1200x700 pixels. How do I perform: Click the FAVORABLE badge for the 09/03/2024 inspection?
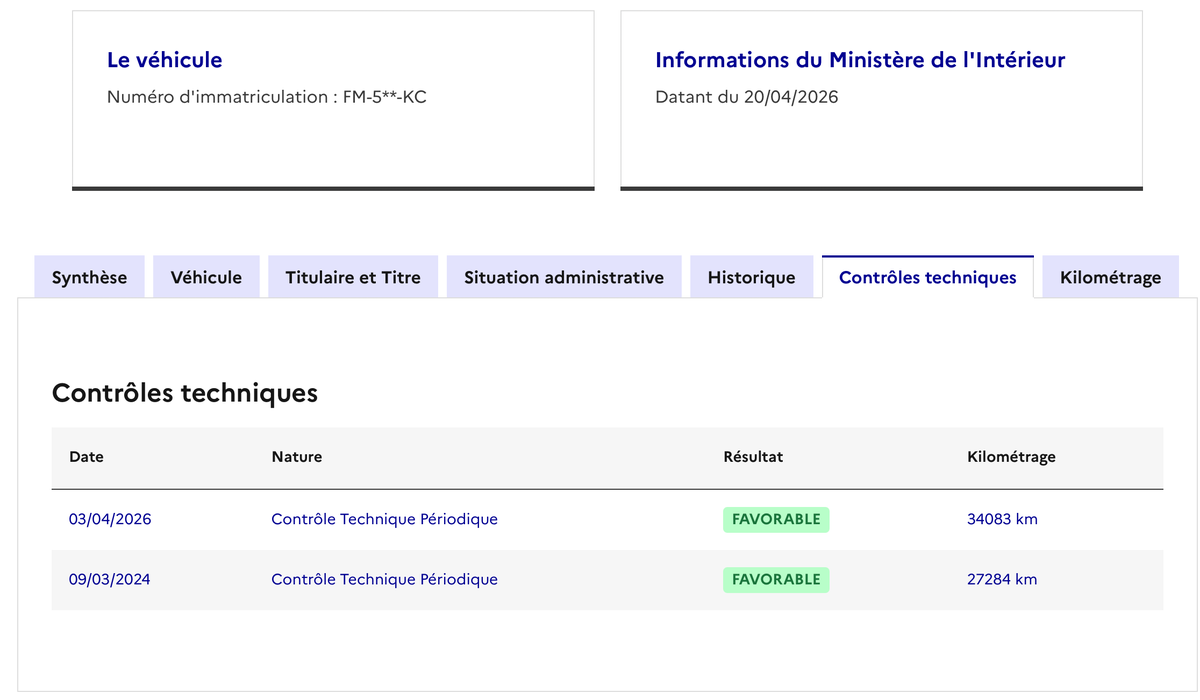[776, 579]
